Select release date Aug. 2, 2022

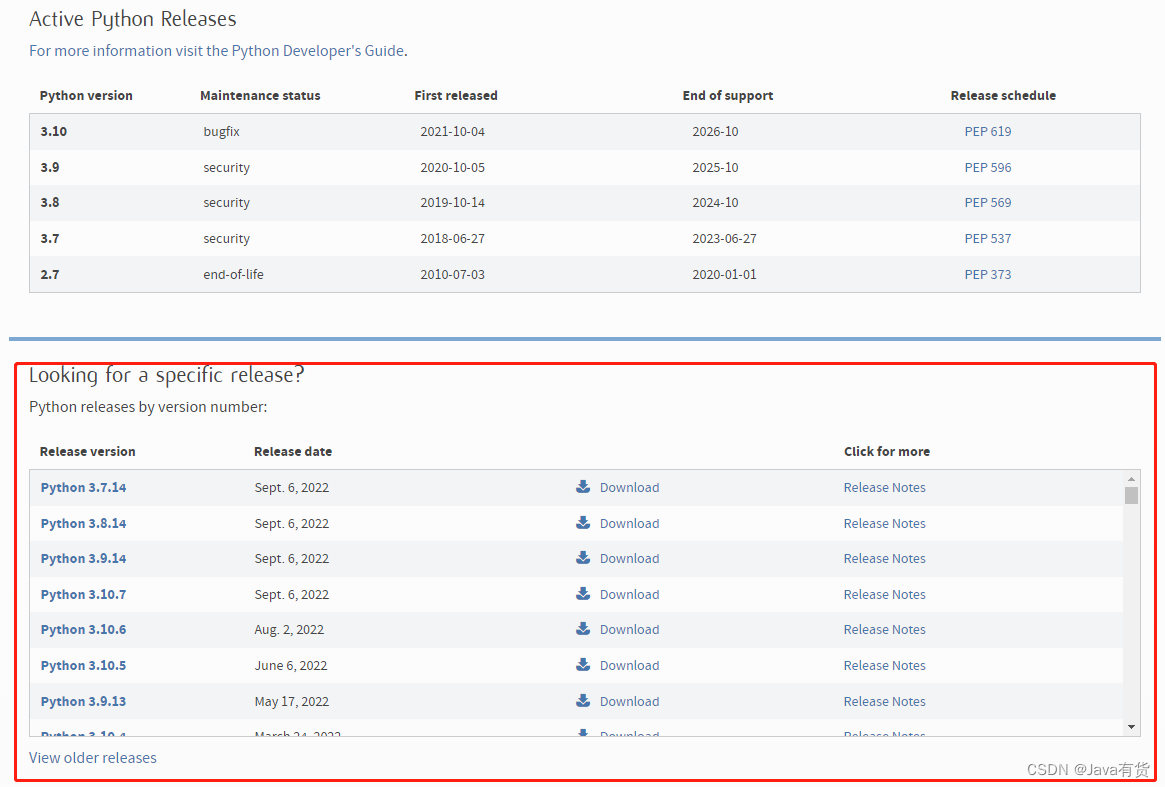289,629
